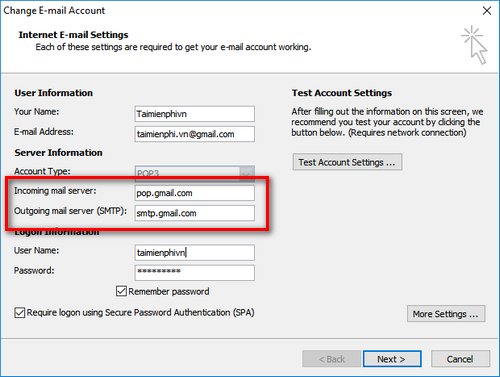Click the Server Information section label
The width and height of the screenshot is (500, 377).
tap(58, 153)
